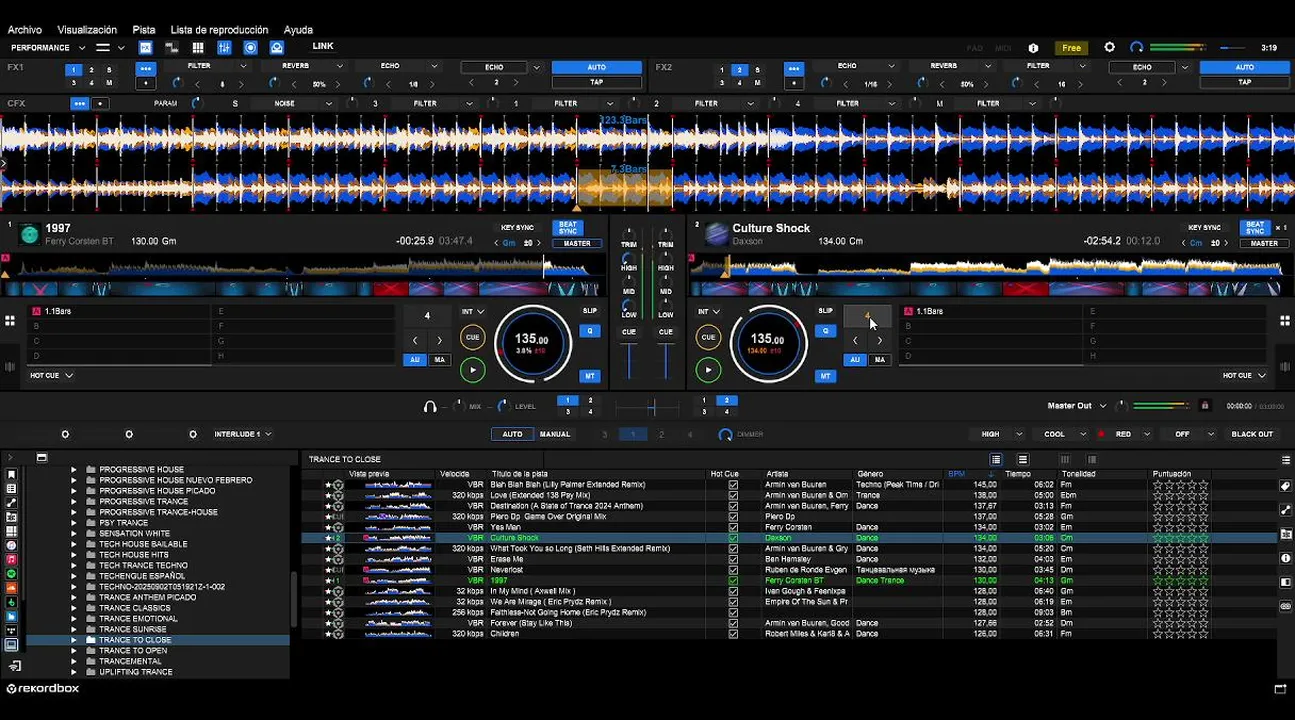This screenshot has height=720, width=1295.
Task: Click the BLACK OUT button
Action: coord(1252,434)
